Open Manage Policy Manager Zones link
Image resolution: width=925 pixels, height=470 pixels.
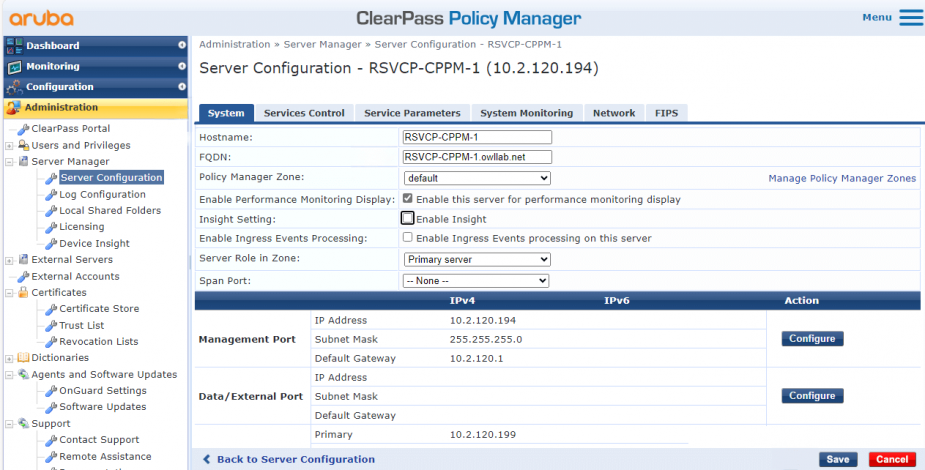842,178
